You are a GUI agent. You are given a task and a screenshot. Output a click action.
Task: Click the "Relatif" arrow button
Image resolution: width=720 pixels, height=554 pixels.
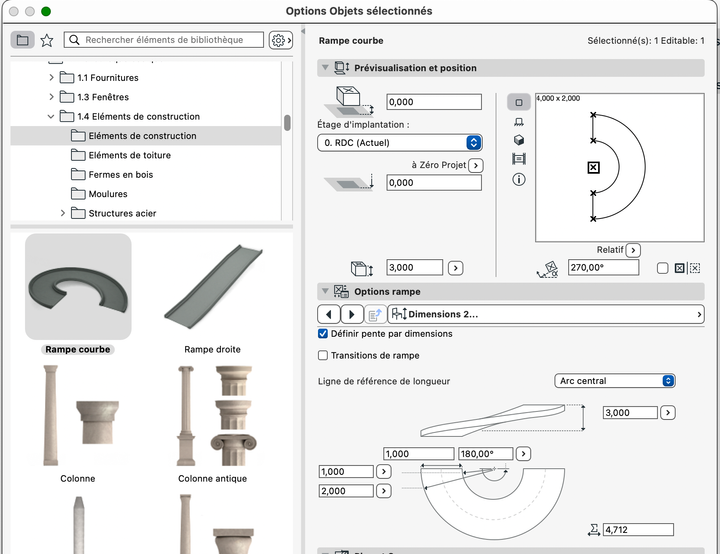coord(633,250)
